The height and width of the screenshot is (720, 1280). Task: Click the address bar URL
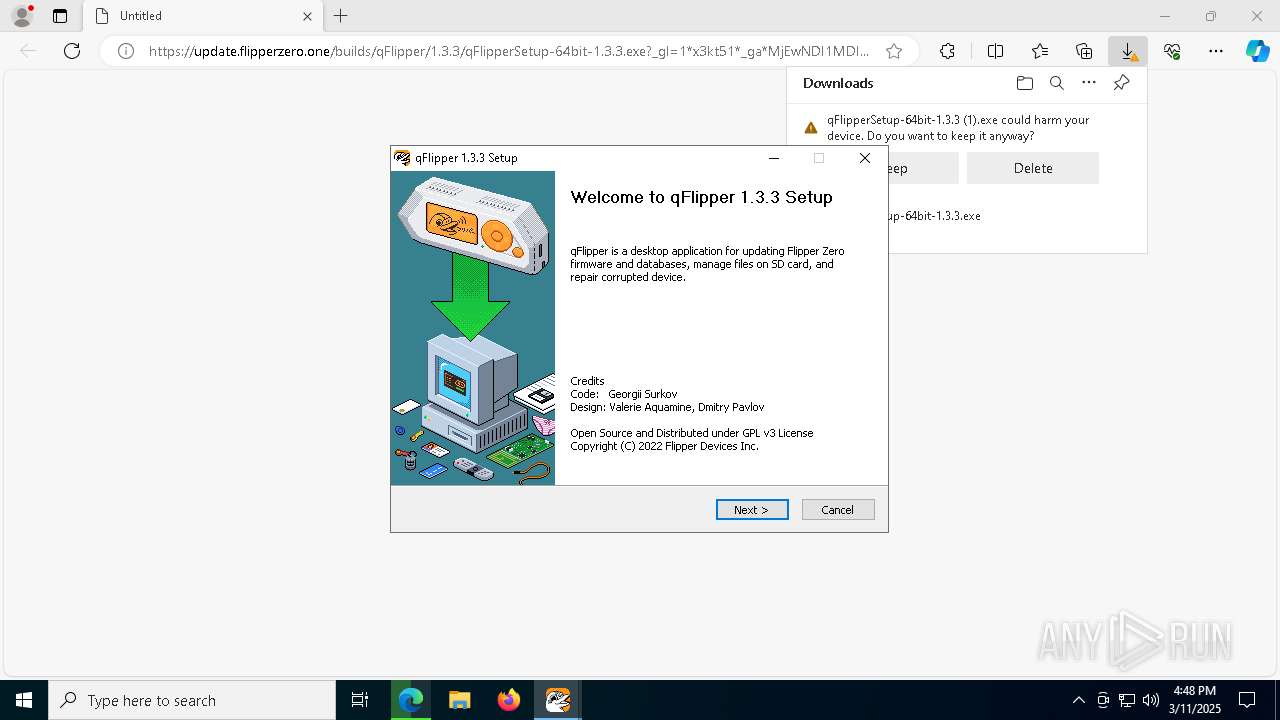point(509,51)
